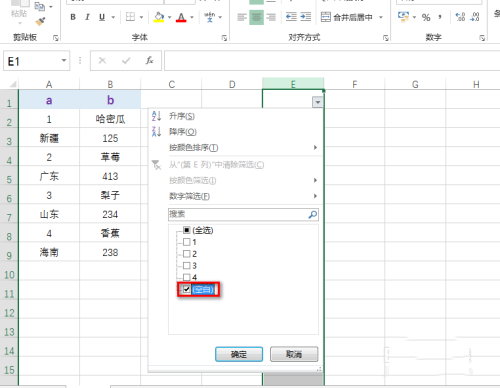Click the 取消 cancel button
Image resolution: width=500 pixels, height=388 pixels.
point(294,354)
